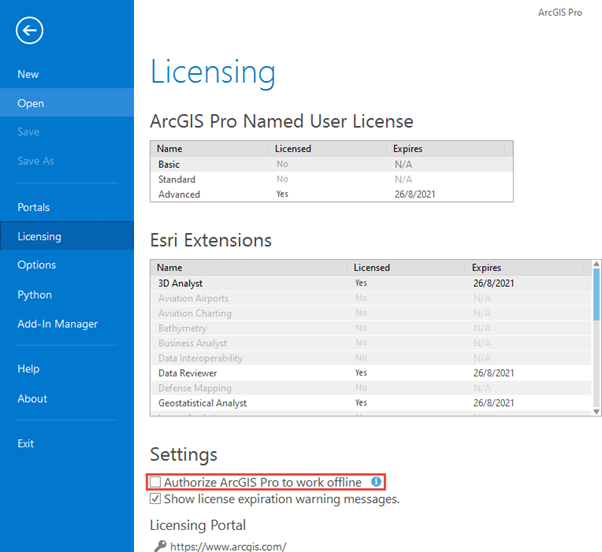Select the Advanced license row

coord(332,194)
